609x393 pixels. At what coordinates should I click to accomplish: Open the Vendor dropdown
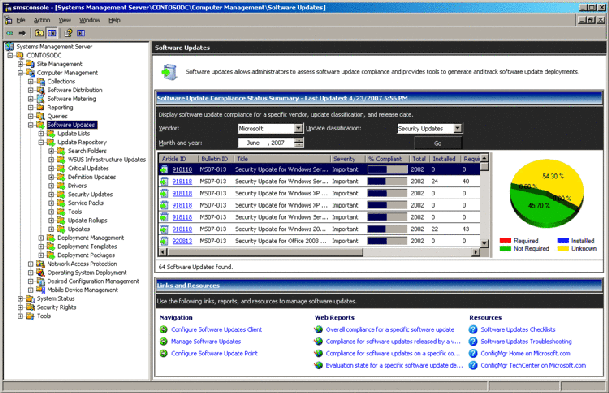[x=298, y=128]
